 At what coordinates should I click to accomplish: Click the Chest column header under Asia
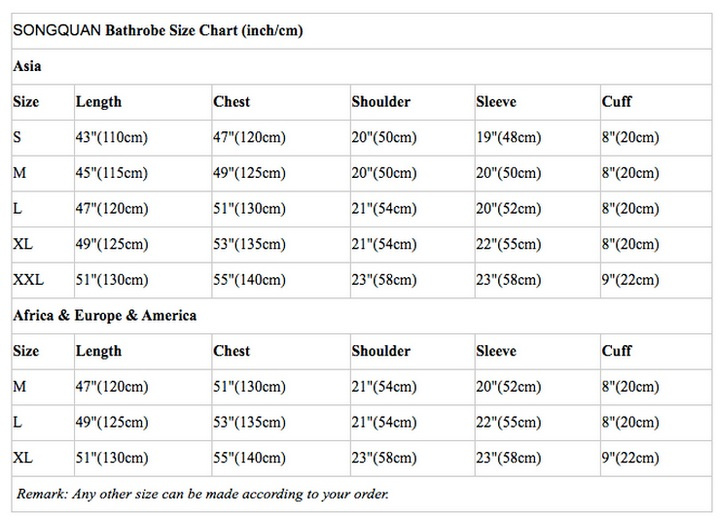coord(231,101)
